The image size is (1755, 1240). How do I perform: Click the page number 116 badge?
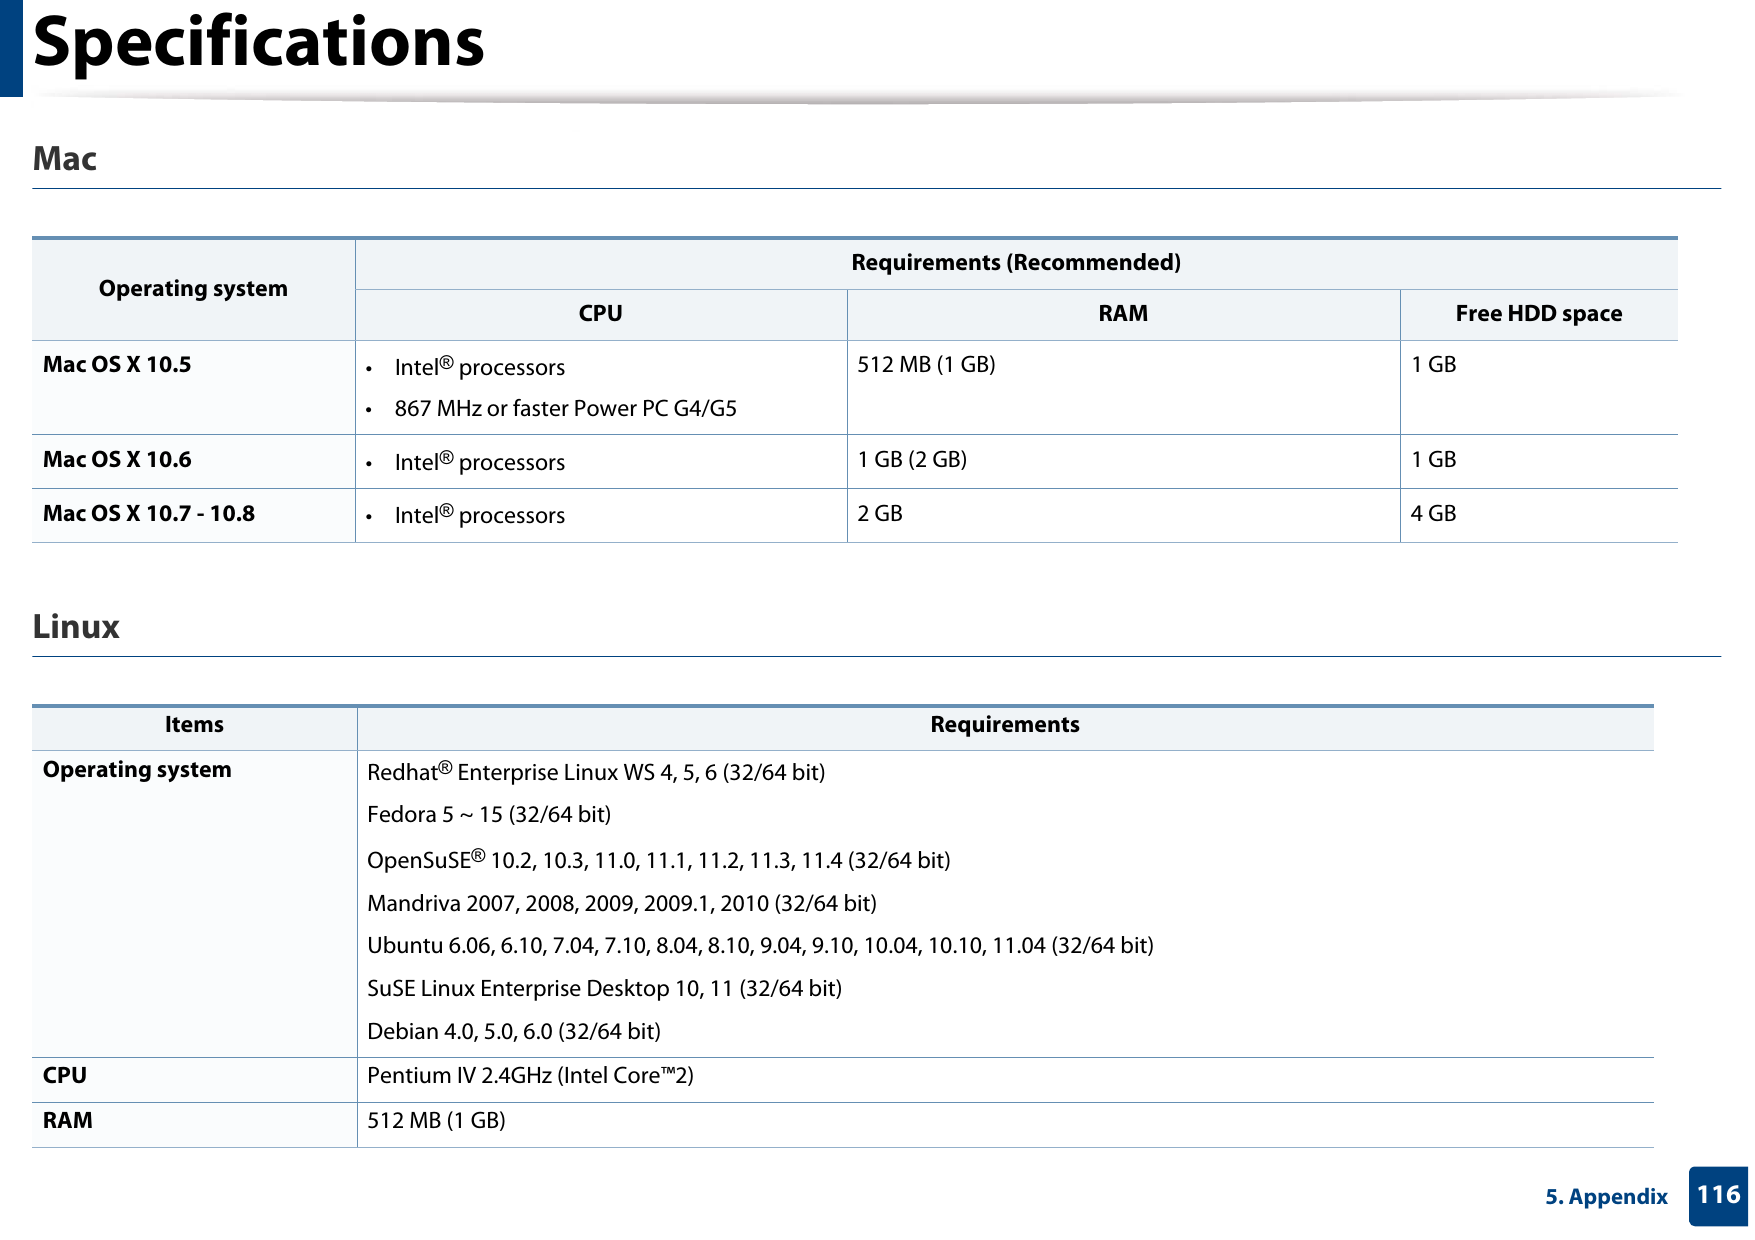pos(1718,1195)
